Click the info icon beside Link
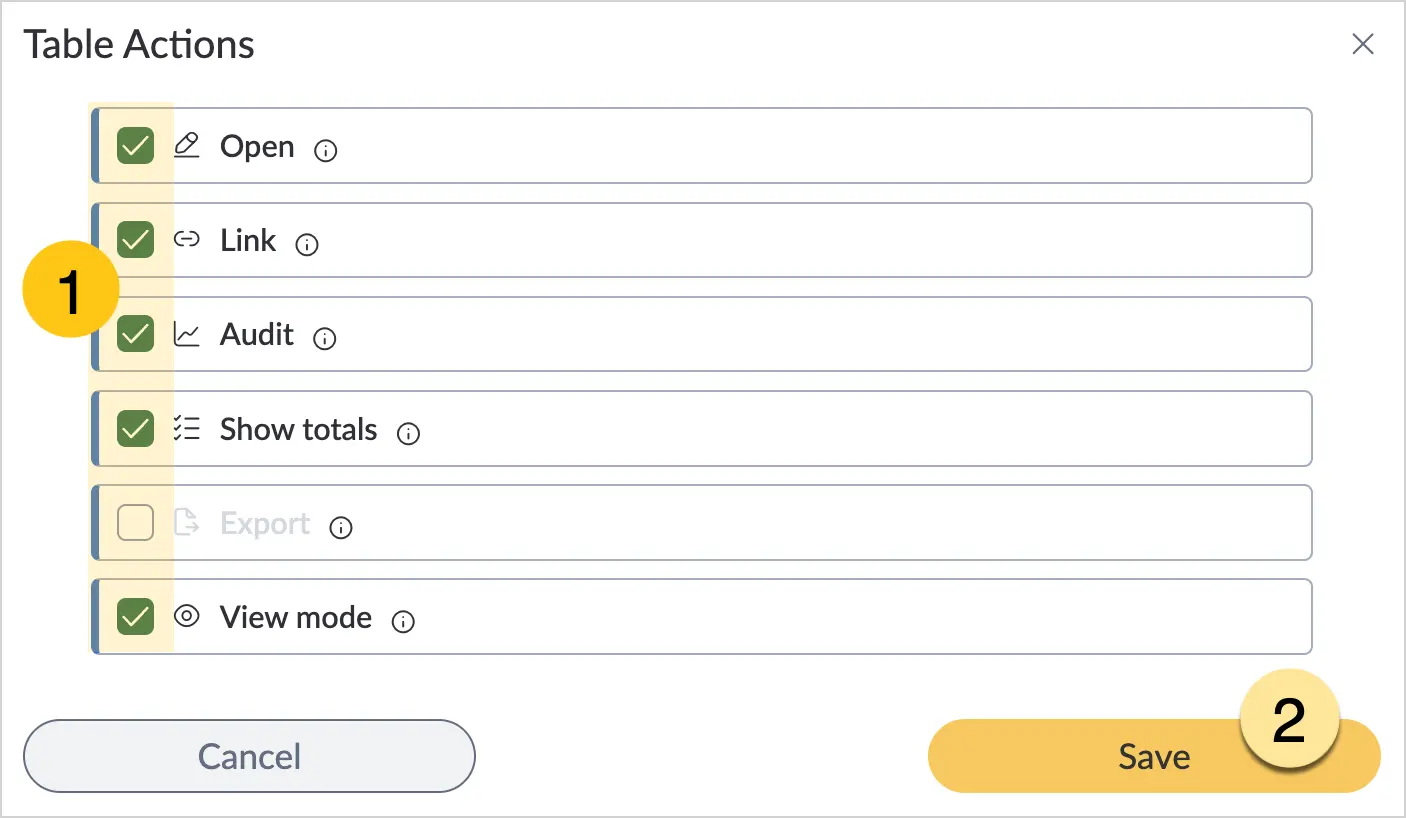The image size is (1406, 818). point(307,245)
